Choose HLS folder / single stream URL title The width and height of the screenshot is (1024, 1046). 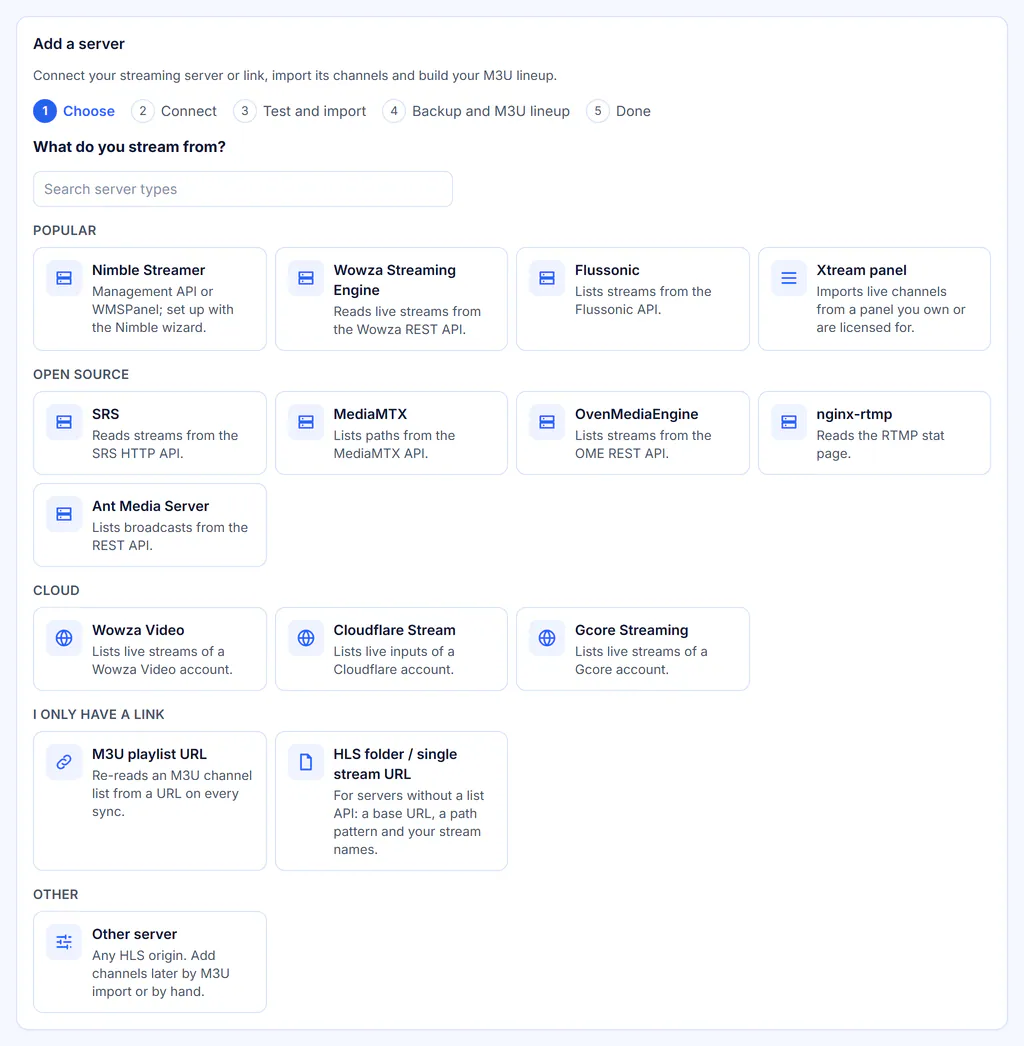395,764
